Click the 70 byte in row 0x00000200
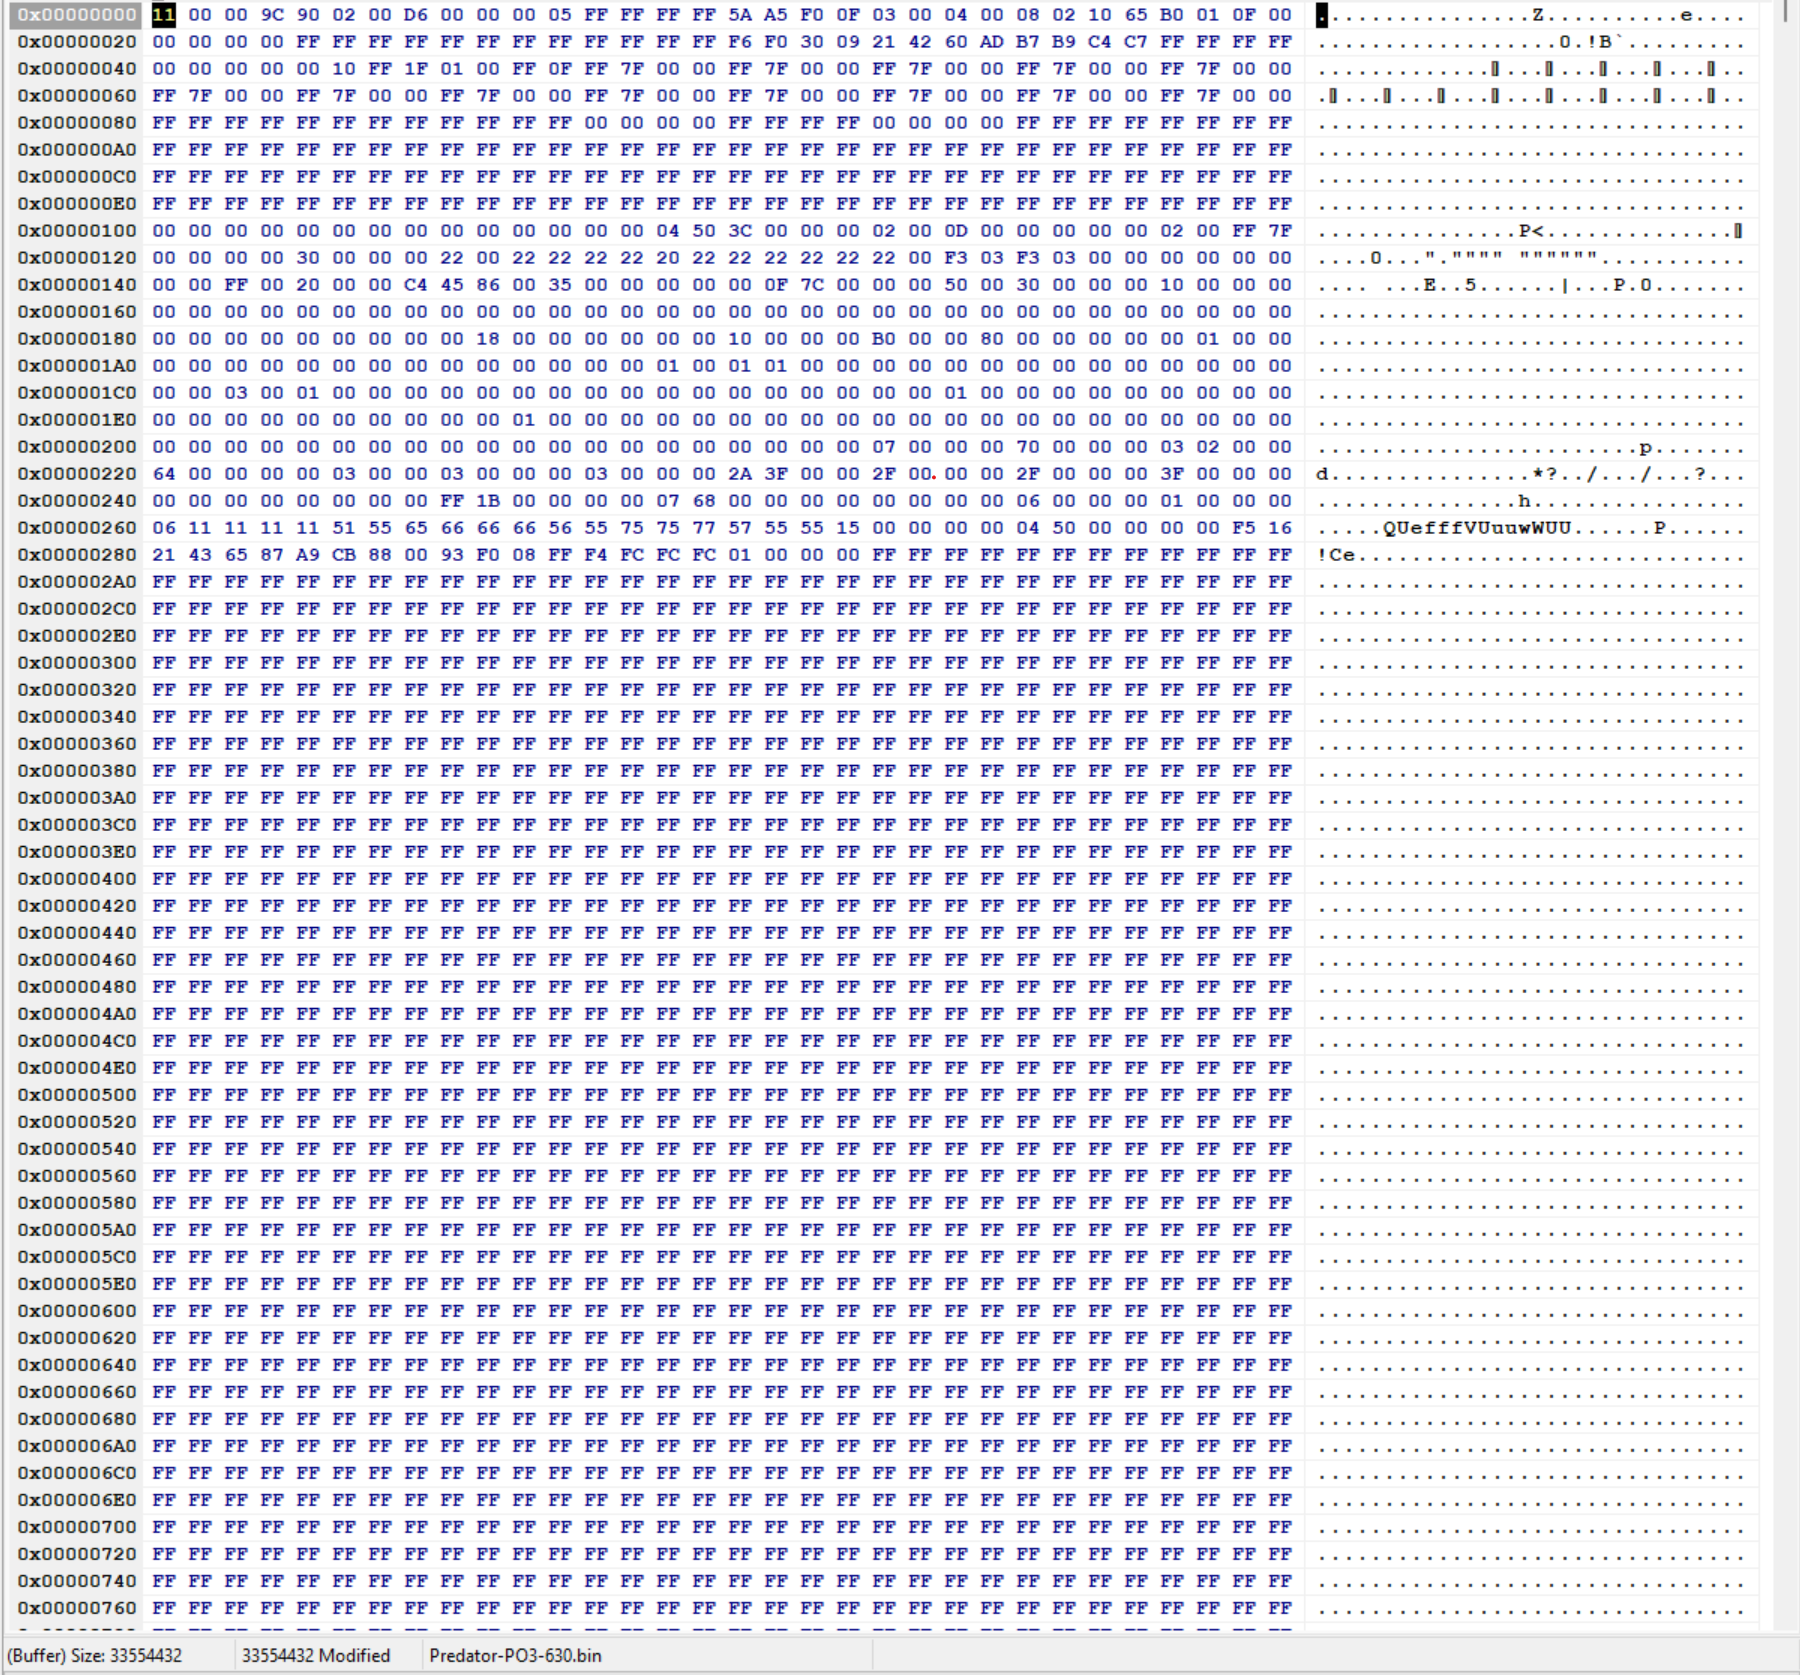 click(x=1028, y=447)
